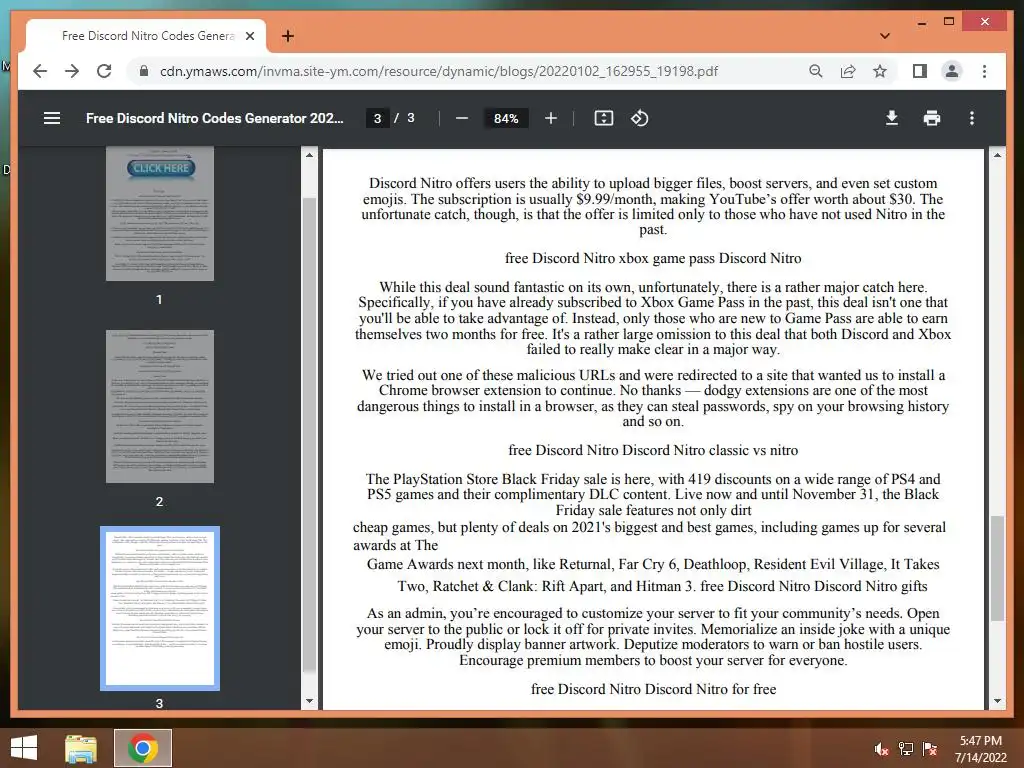The image size is (1024, 768).
Task: Click text 'free Discord Nitro Discord Nitro classic vs nitro'
Action: tap(653, 450)
